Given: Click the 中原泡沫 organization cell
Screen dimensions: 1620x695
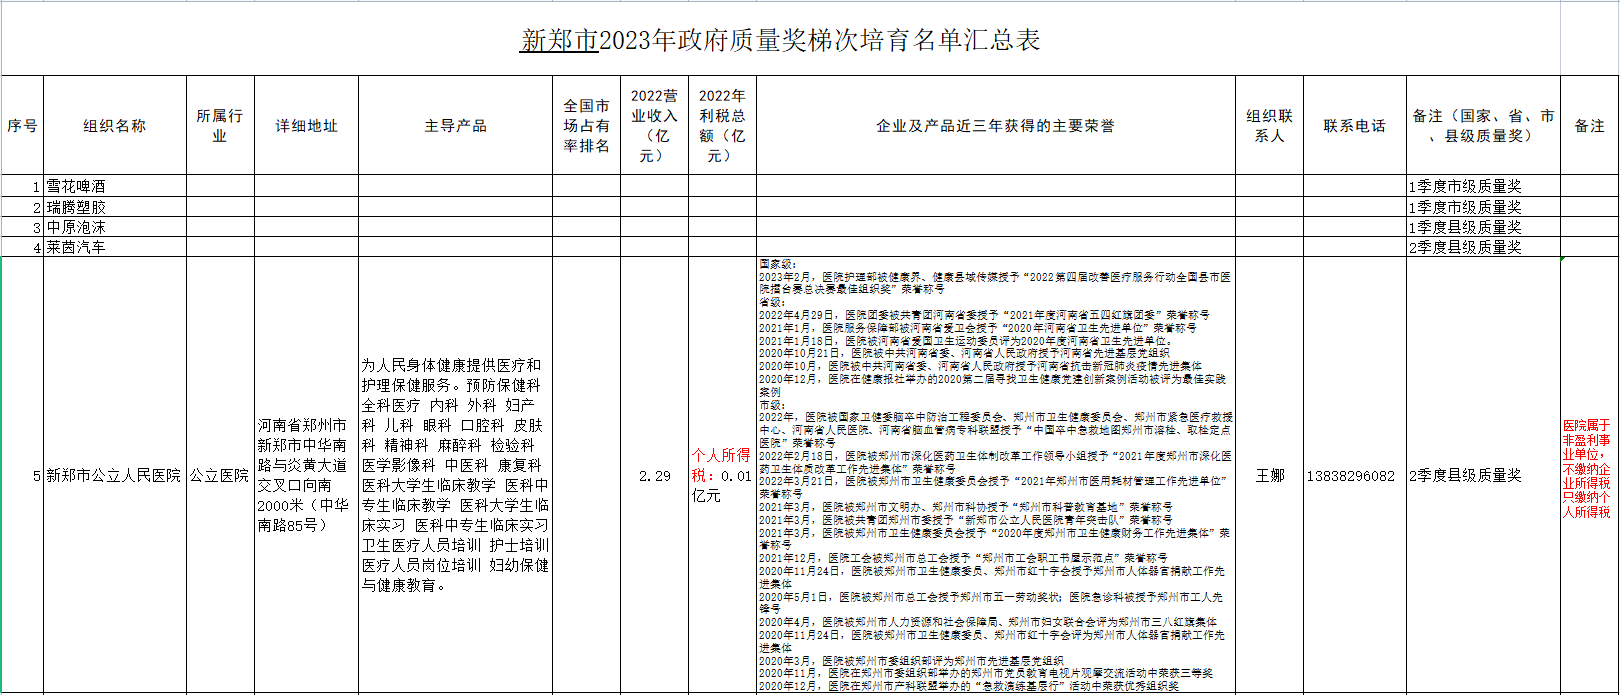Looking at the screenshot, I should coord(115,227).
